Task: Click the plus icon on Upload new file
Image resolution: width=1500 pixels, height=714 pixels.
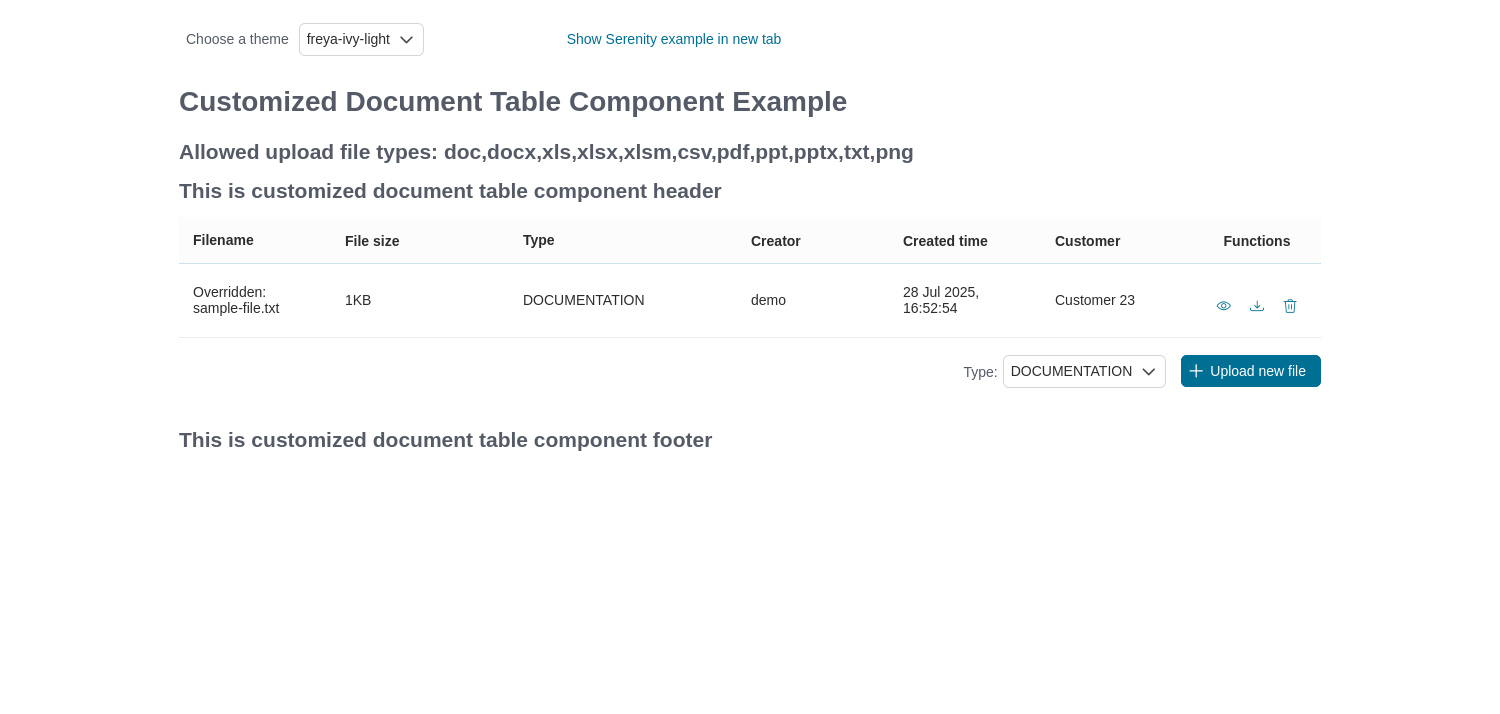Action: (1196, 370)
